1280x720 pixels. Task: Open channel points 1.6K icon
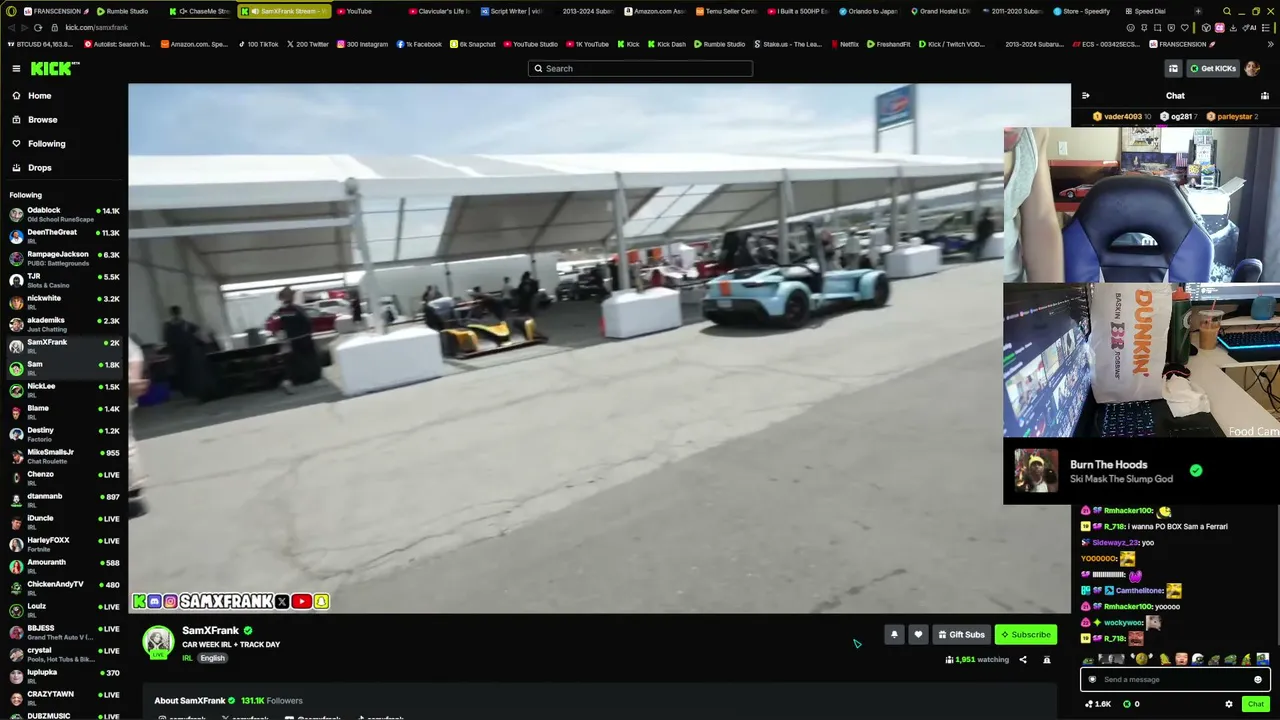pyautogui.click(x=1098, y=704)
